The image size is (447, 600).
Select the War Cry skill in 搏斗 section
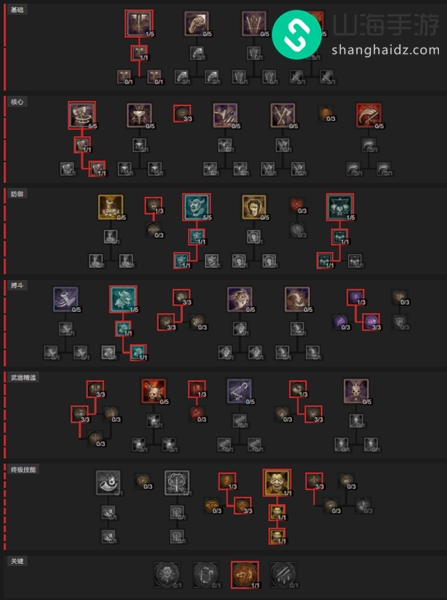click(x=123, y=299)
